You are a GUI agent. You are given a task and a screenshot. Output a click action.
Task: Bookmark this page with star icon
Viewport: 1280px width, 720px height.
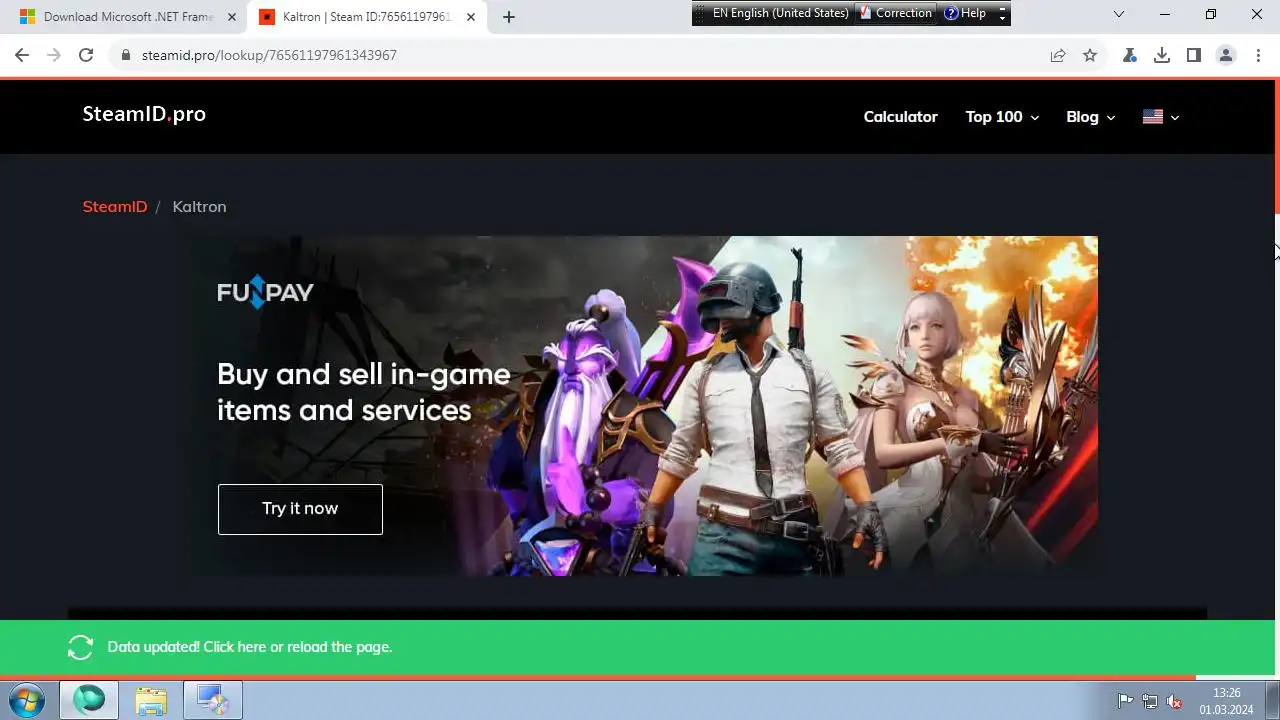click(1090, 55)
